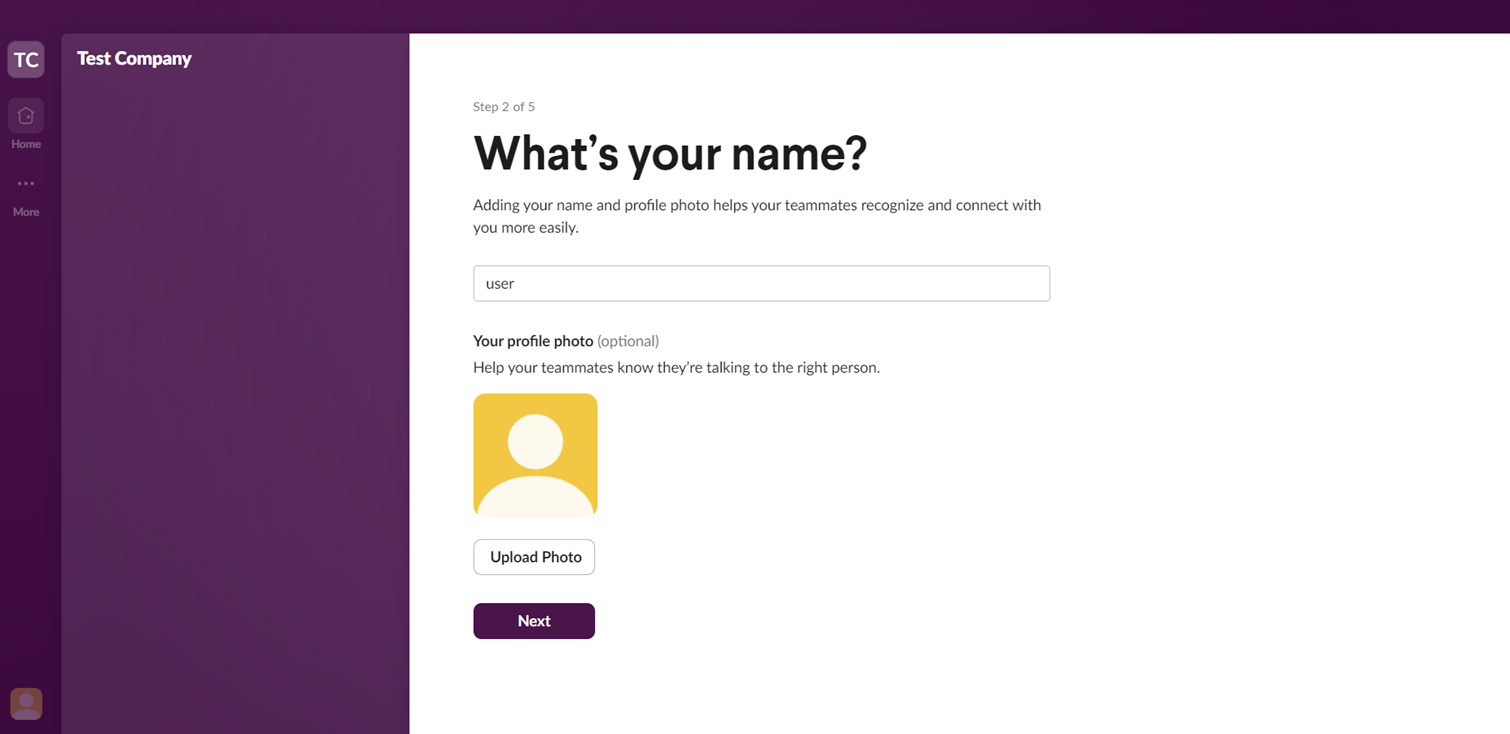Click the TC workspace icon
The width and height of the screenshot is (1510, 734).
click(26, 58)
